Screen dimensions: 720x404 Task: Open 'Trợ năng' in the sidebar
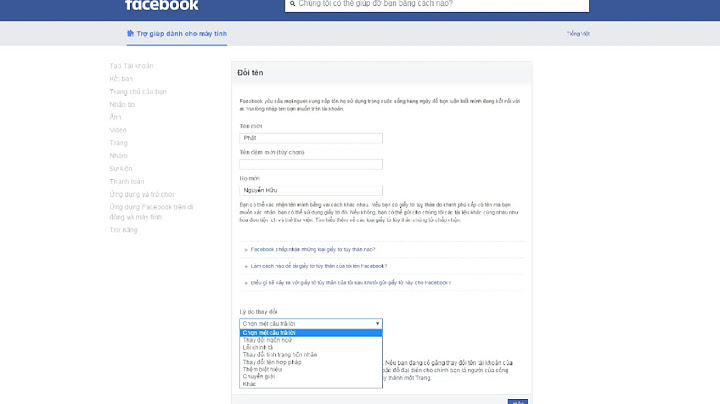124,230
